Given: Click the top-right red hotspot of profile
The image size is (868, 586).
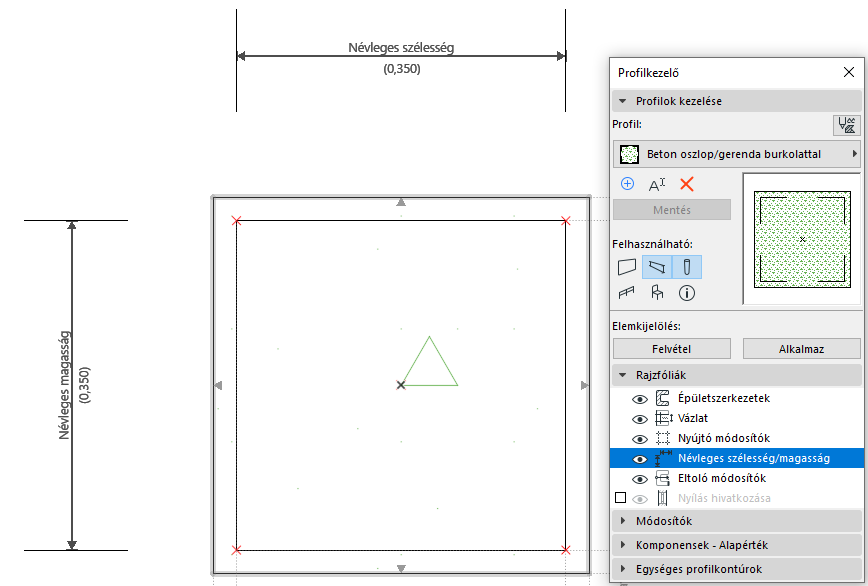Looking at the screenshot, I should point(565,221).
